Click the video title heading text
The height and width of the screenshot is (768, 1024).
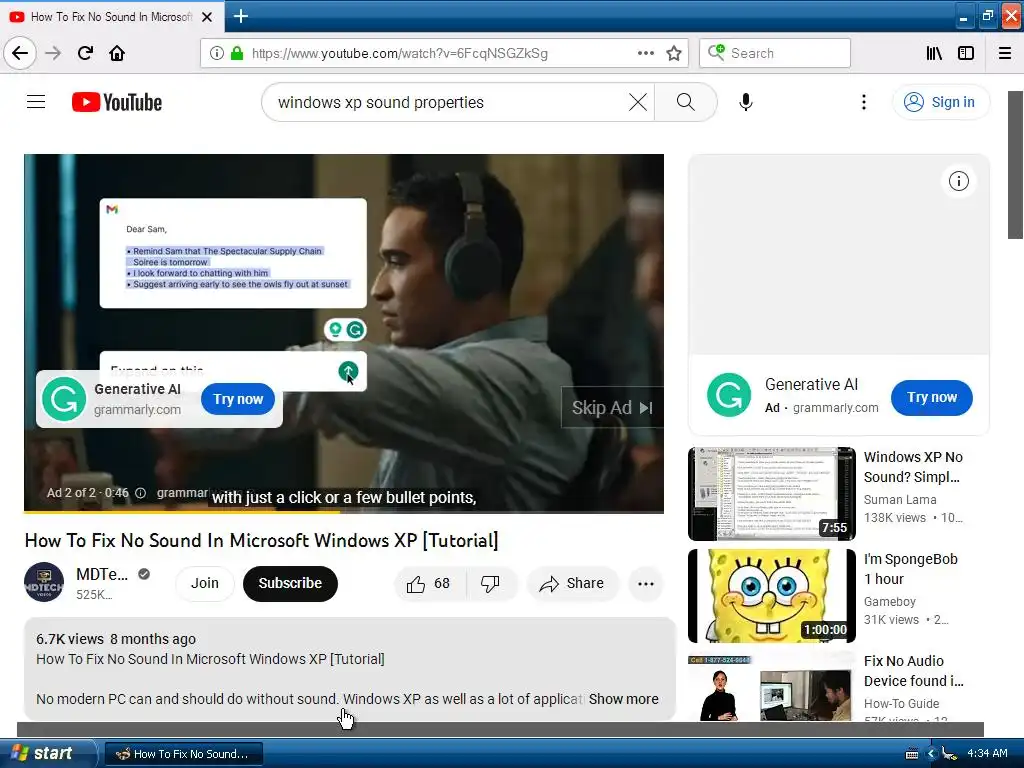click(x=261, y=540)
